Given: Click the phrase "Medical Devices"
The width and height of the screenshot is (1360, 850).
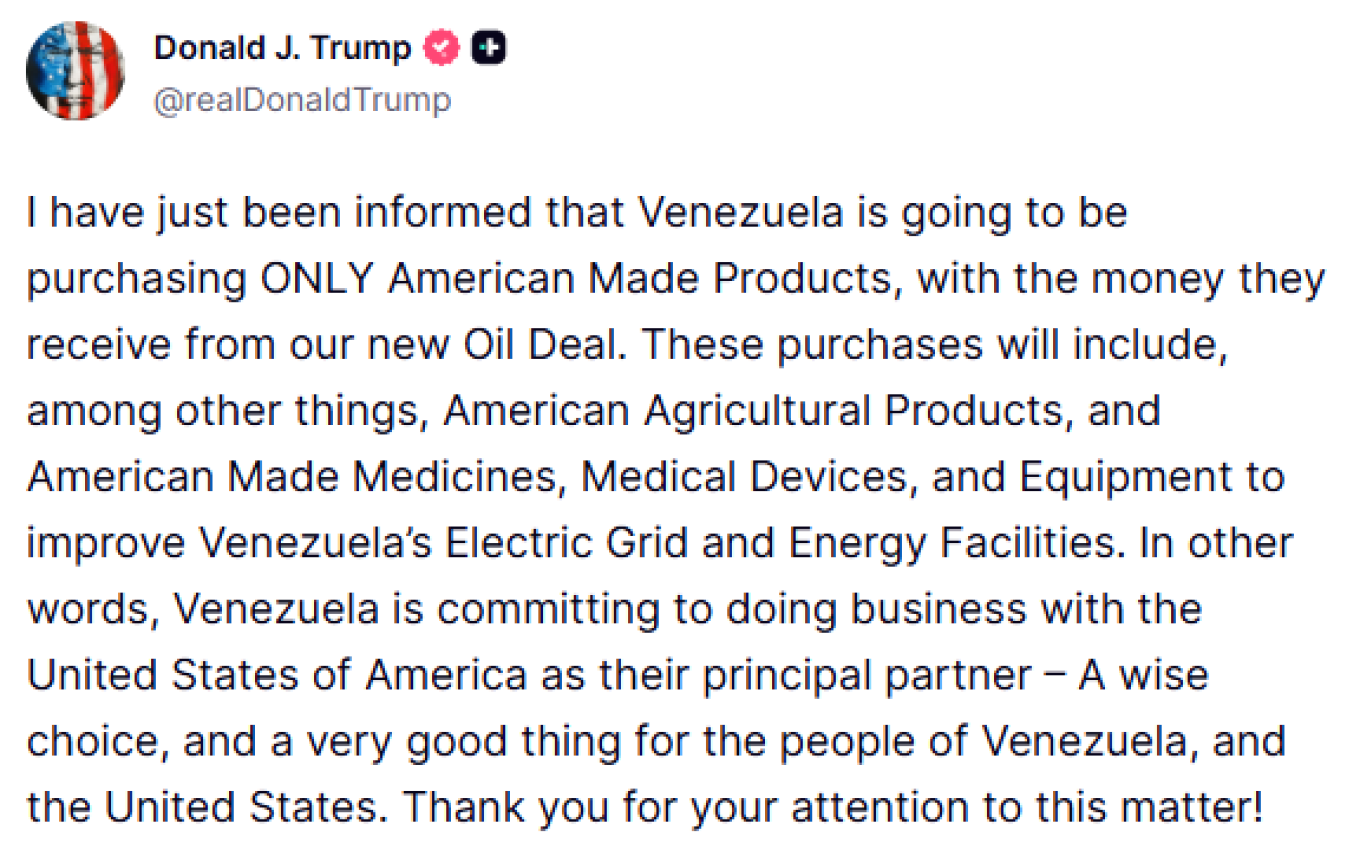Looking at the screenshot, I should [x=745, y=477].
